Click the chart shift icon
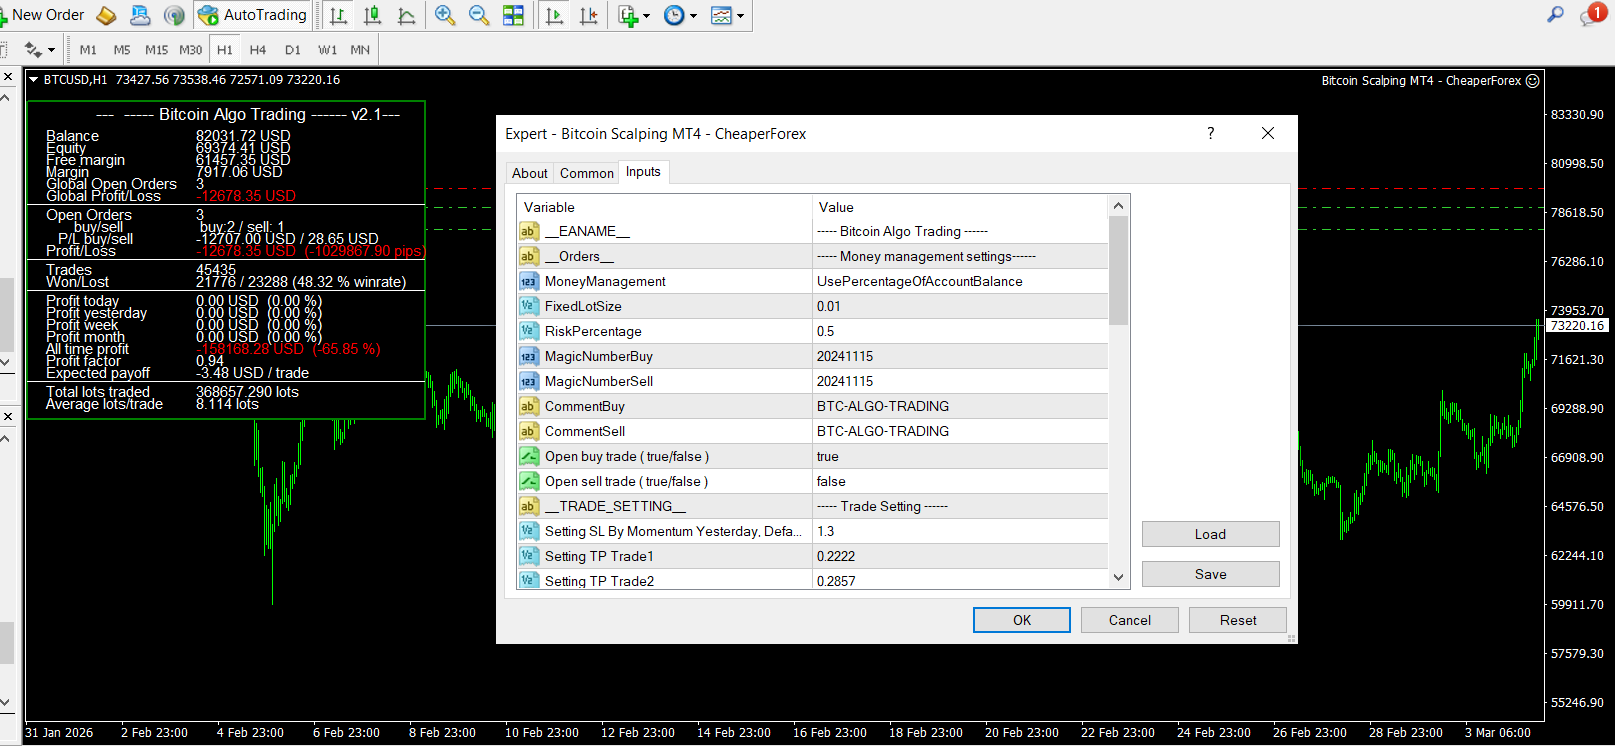This screenshot has height=746, width=1615. pos(589,15)
